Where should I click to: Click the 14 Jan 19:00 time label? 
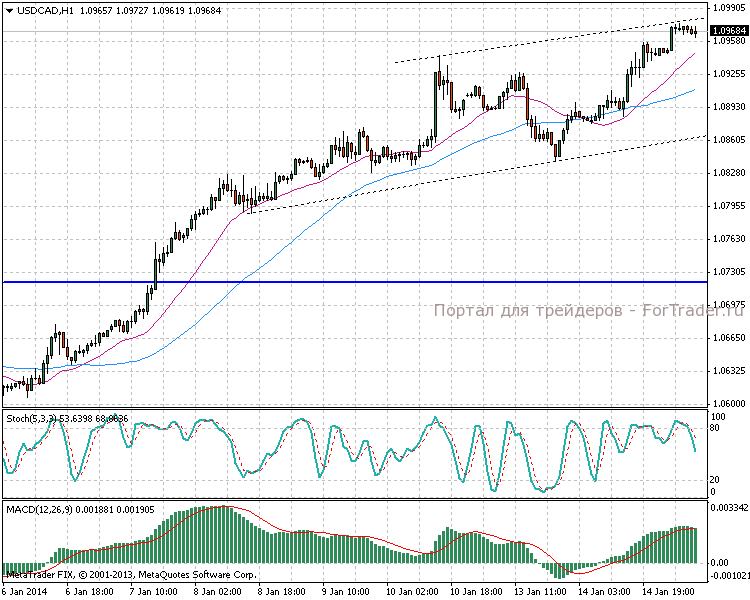point(670,592)
